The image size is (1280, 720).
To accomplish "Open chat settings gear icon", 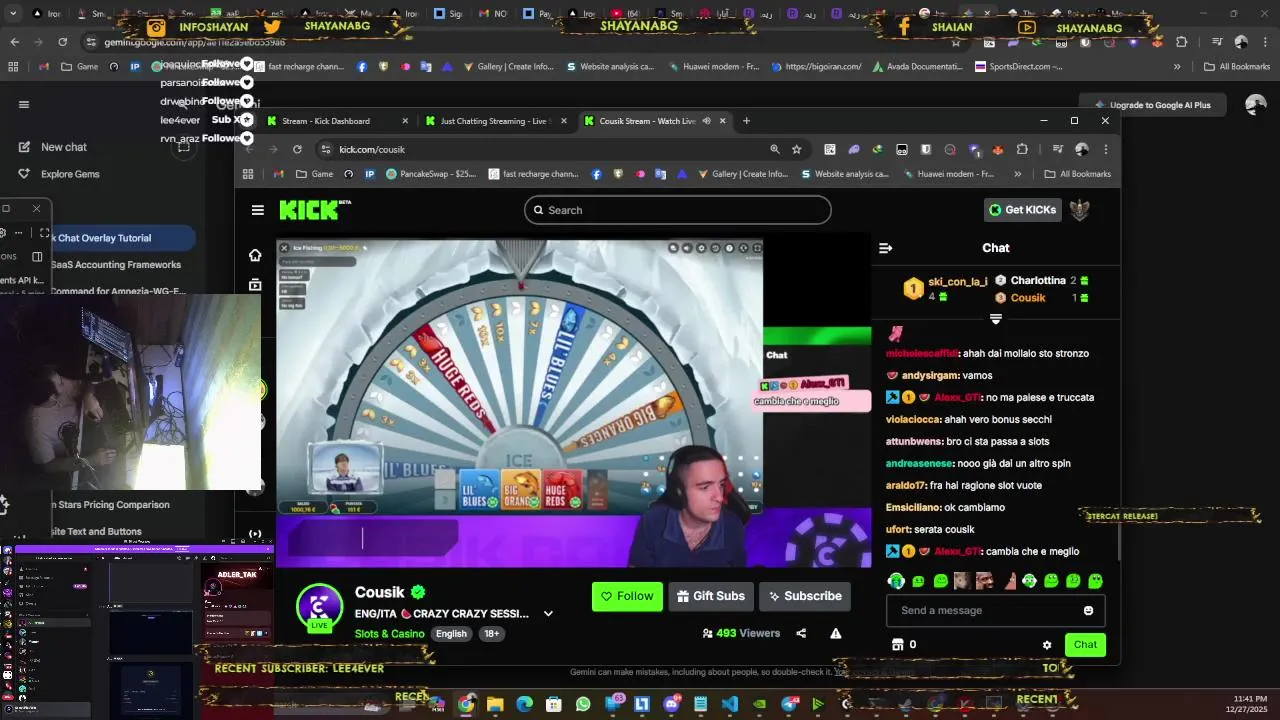I will 1047,645.
